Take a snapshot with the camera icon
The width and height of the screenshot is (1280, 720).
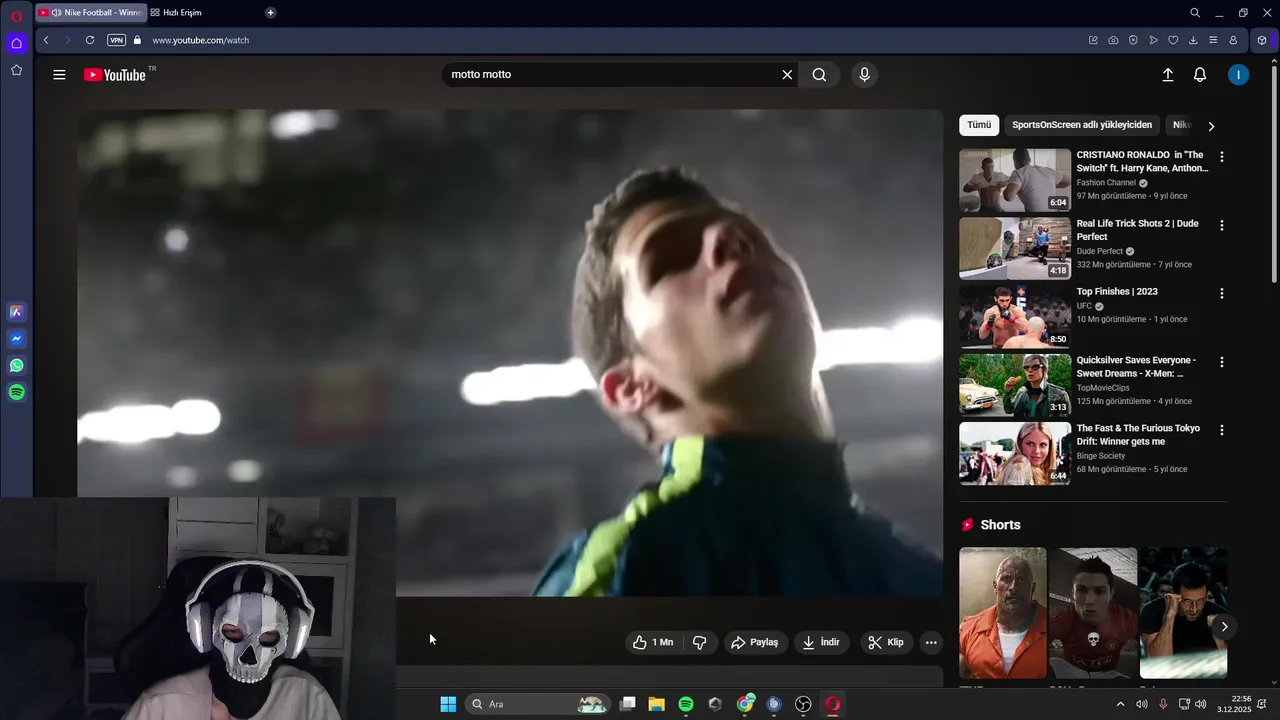(1113, 40)
